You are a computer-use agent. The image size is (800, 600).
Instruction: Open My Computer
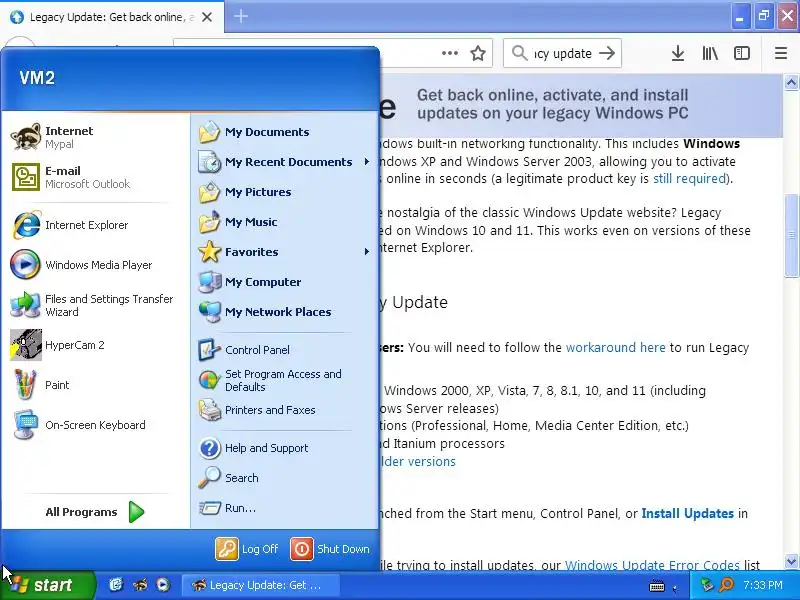coord(284,282)
